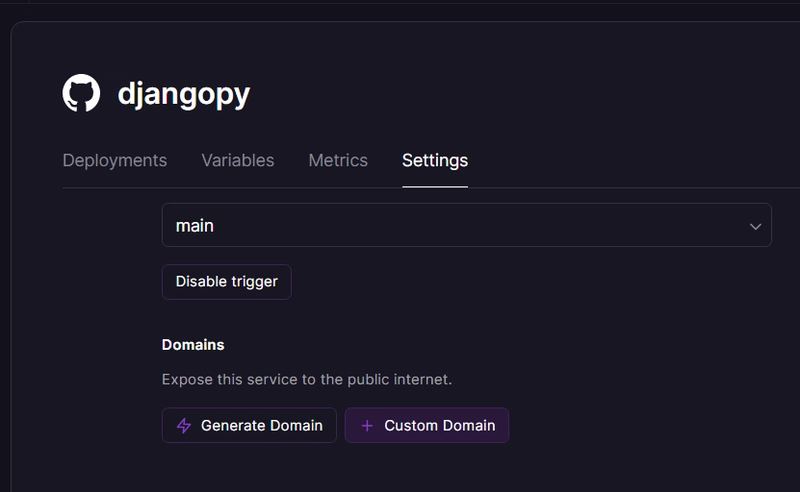
Task: View the Metrics tab
Action: (338, 160)
